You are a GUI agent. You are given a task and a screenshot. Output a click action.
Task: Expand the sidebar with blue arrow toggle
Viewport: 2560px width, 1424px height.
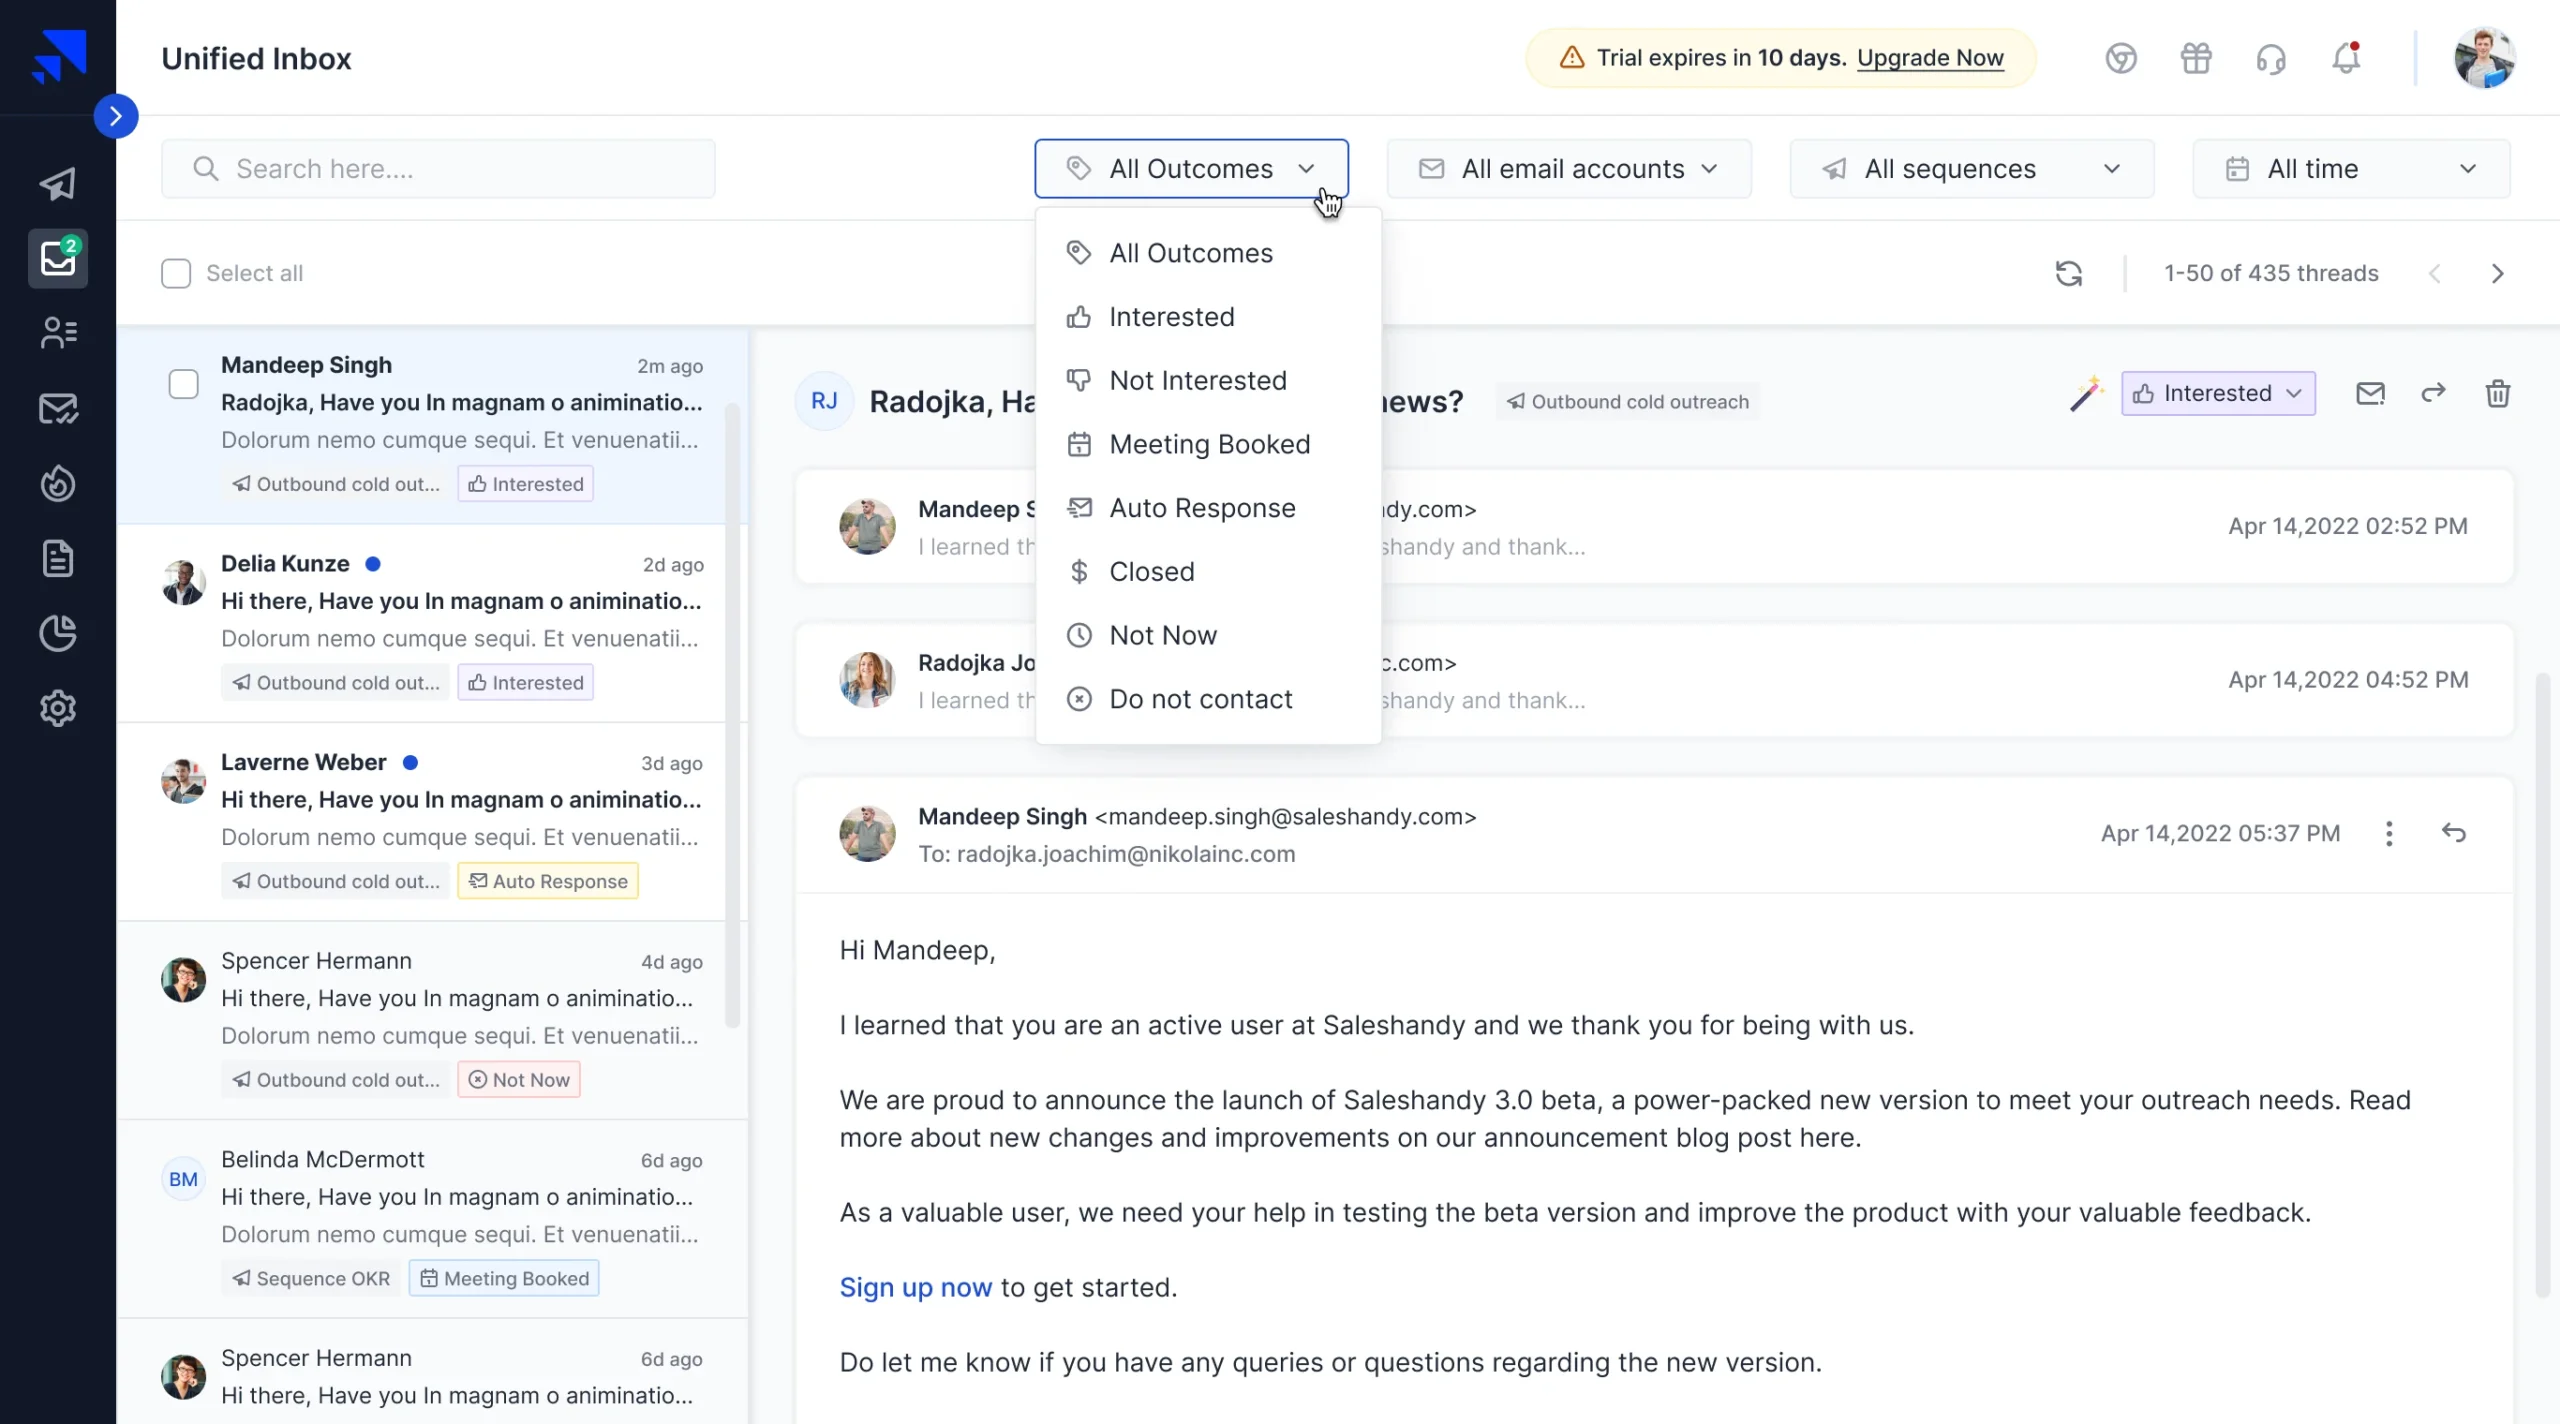point(116,116)
